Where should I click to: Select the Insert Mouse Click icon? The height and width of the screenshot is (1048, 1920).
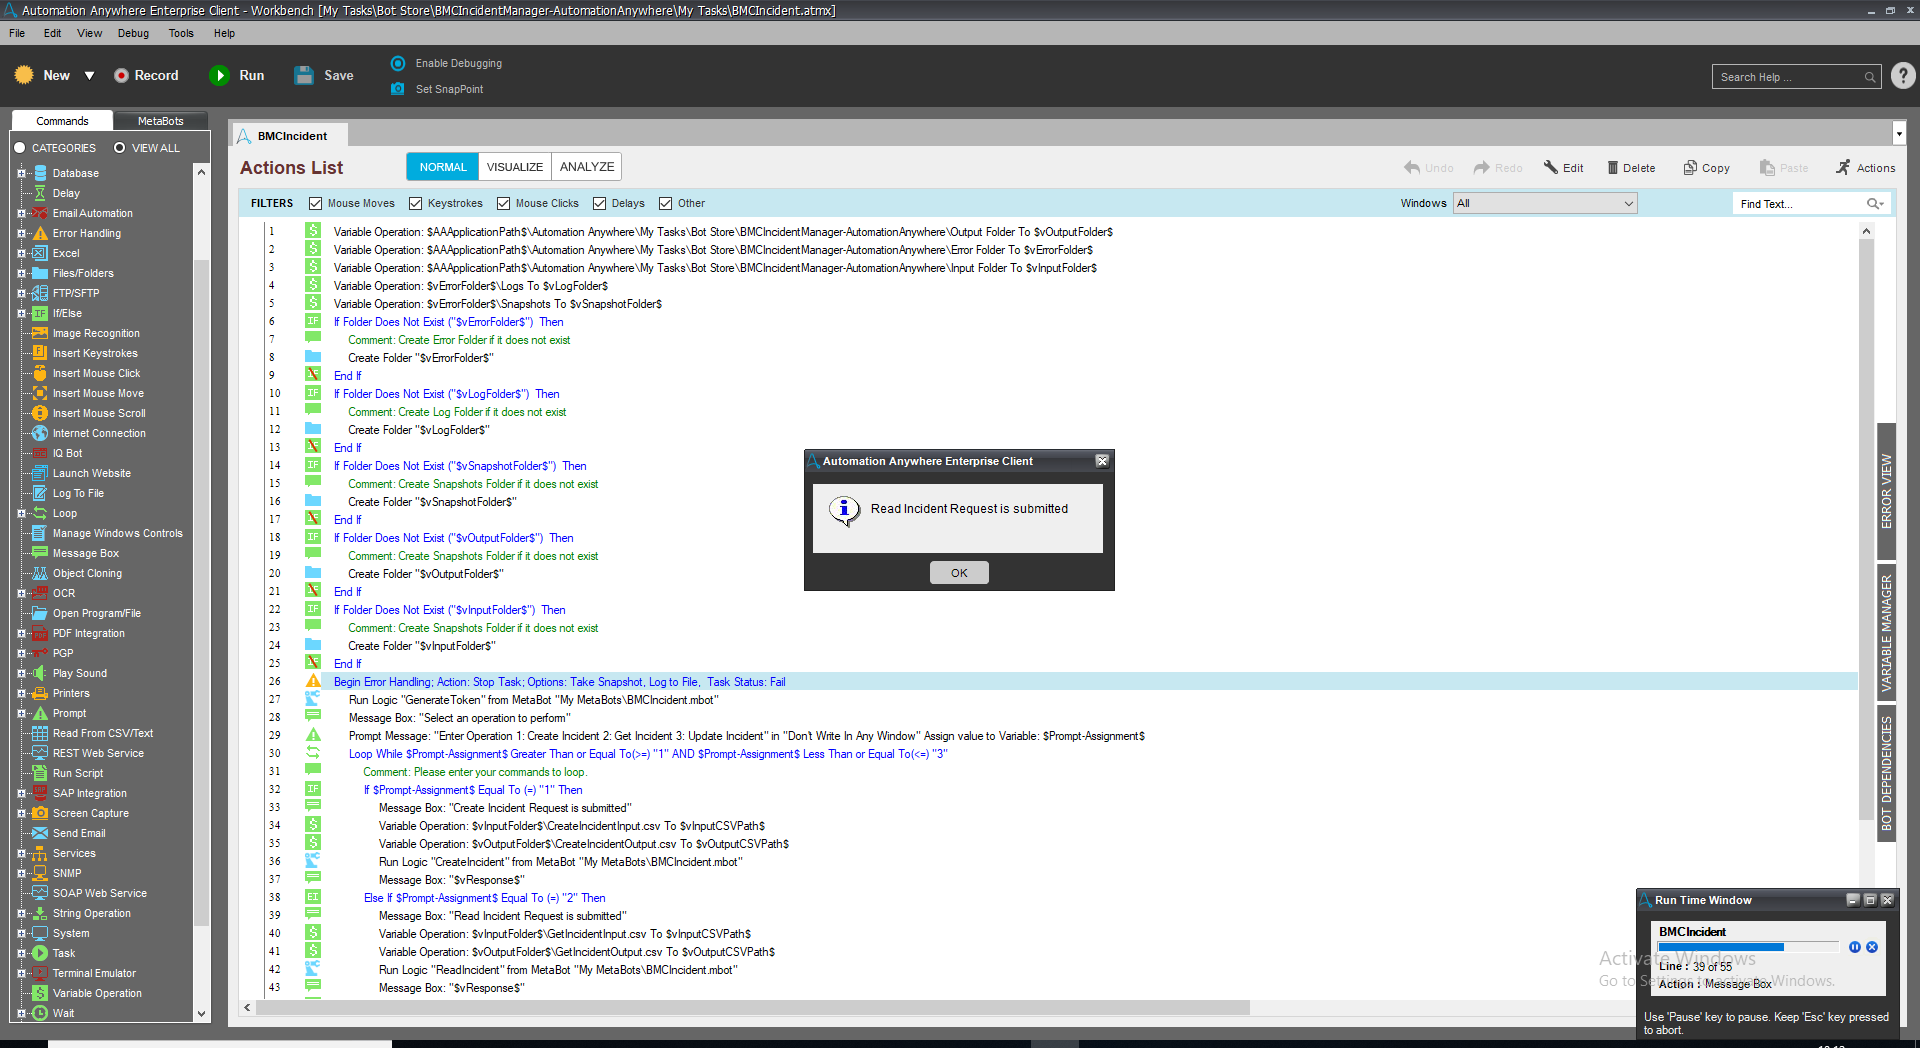[40, 373]
